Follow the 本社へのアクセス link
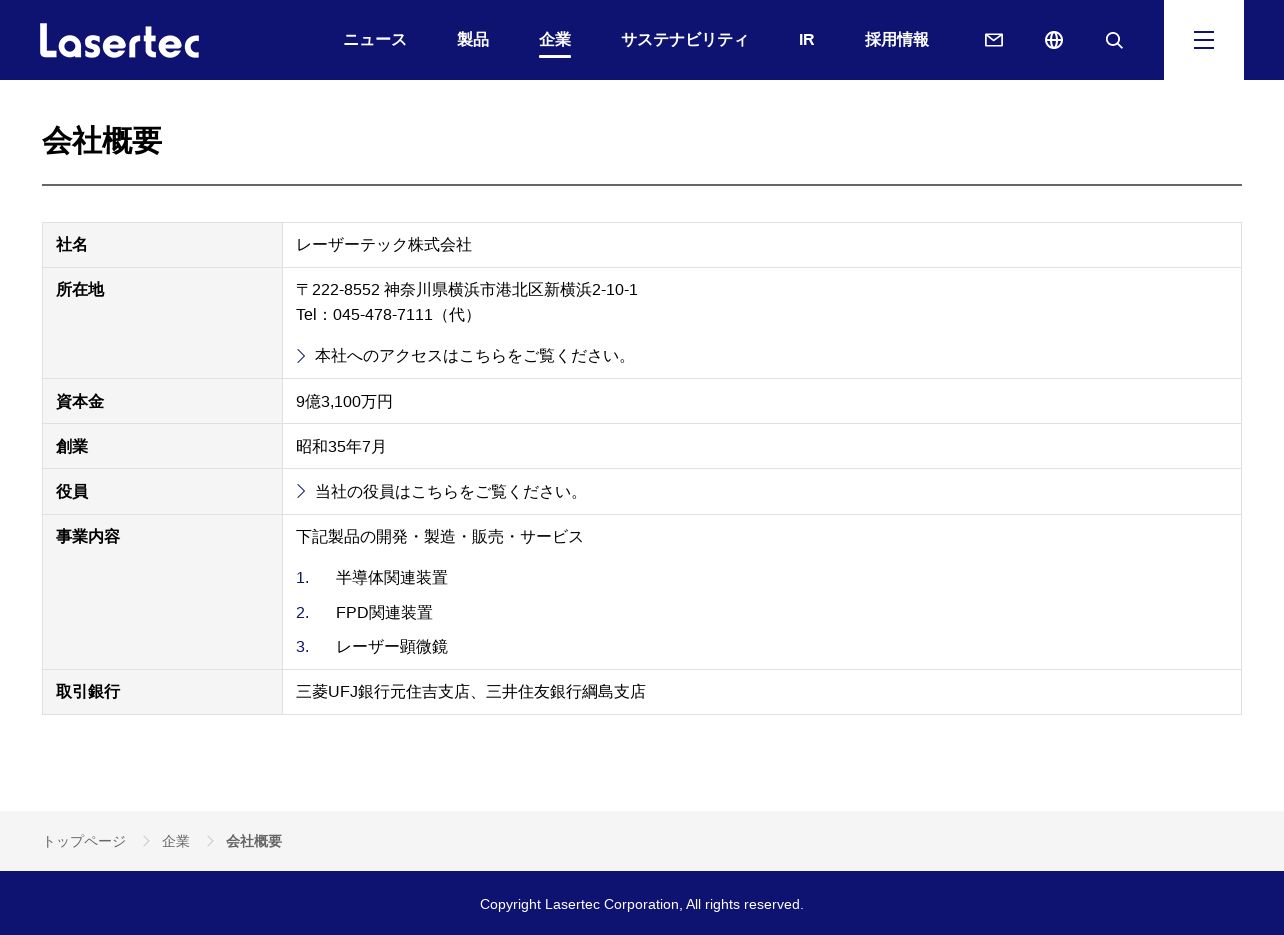The height and width of the screenshot is (935, 1284). (x=465, y=356)
